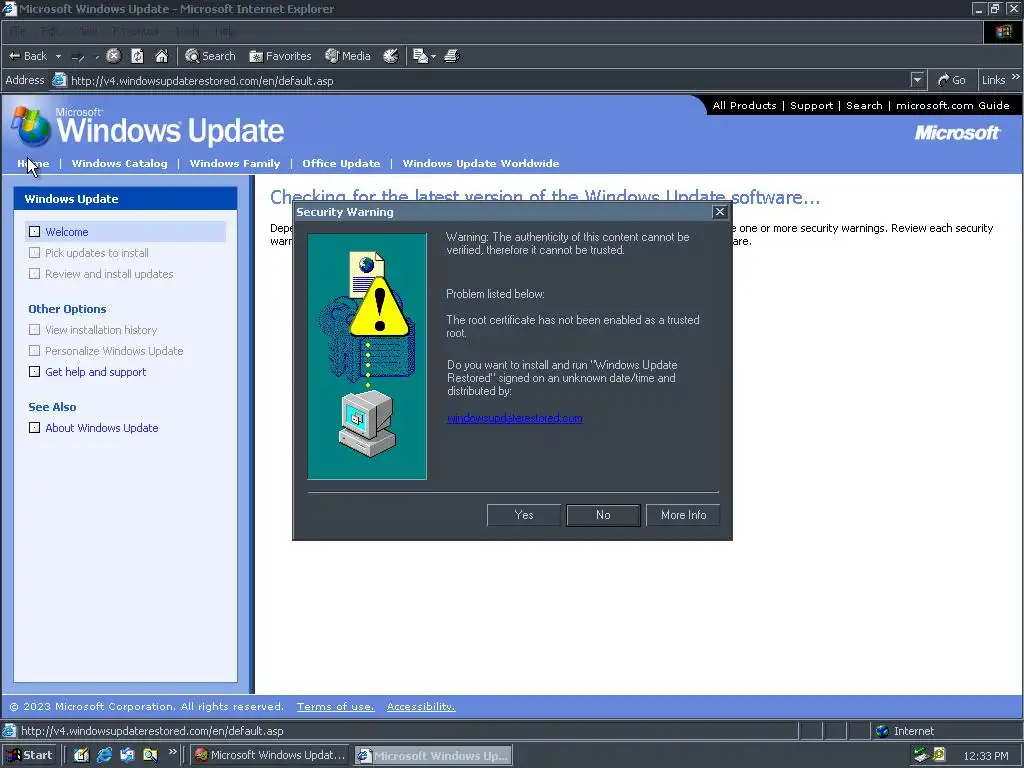The height and width of the screenshot is (768, 1024).
Task: Switch to the highlighted Microsoft Windows Up... taskbar button
Action: pos(434,755)
